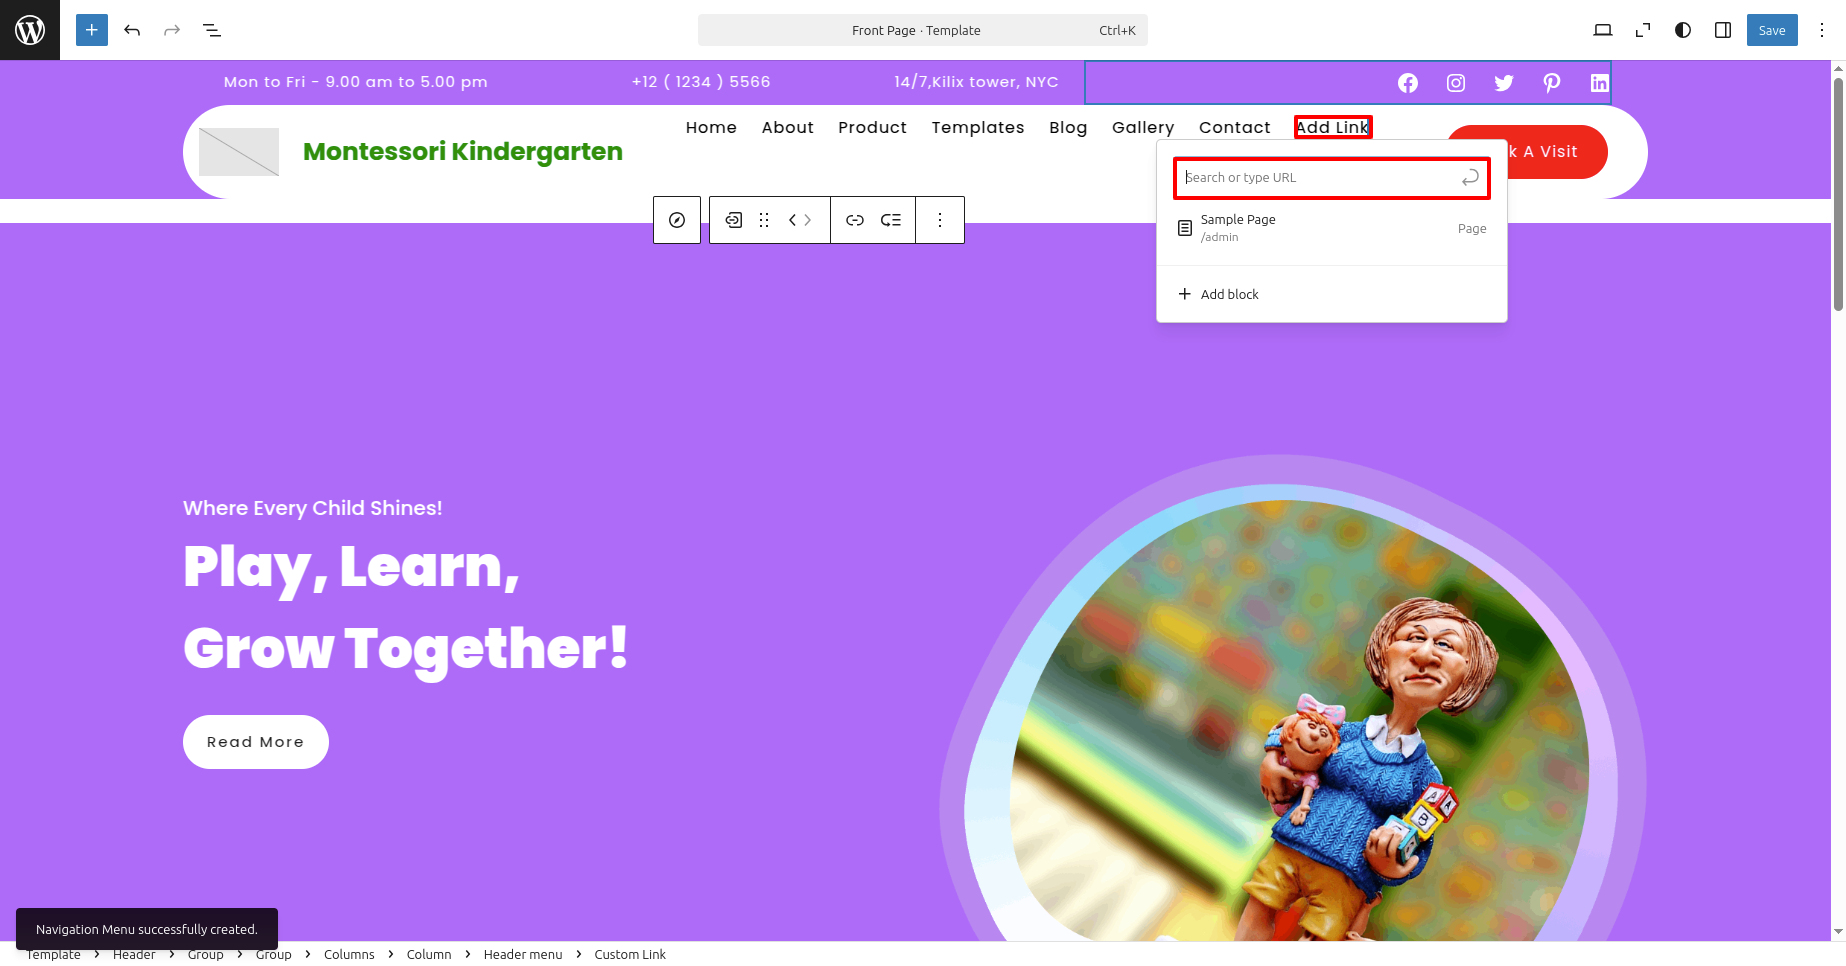Image resolution: width=1846 pixels, height=966 pixels.
Task: Click the link icon in block toolbar
Action: [855, 220]
